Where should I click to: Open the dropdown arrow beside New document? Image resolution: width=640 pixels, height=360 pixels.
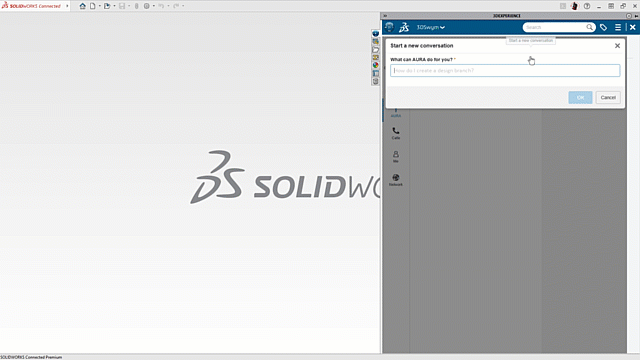(100, 6)
